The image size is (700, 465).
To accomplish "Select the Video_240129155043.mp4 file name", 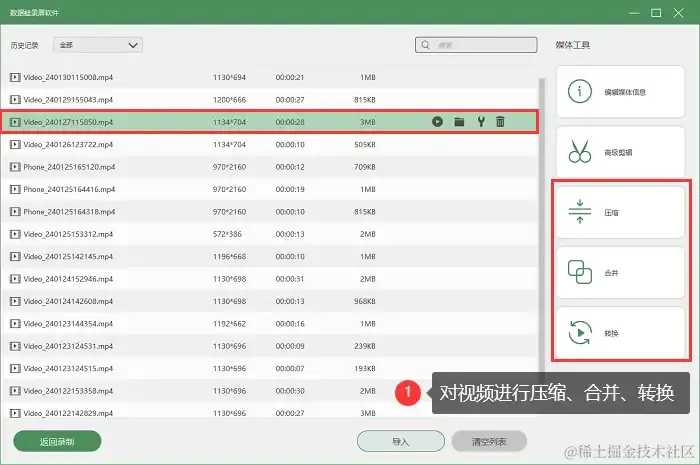I will 68,100.
